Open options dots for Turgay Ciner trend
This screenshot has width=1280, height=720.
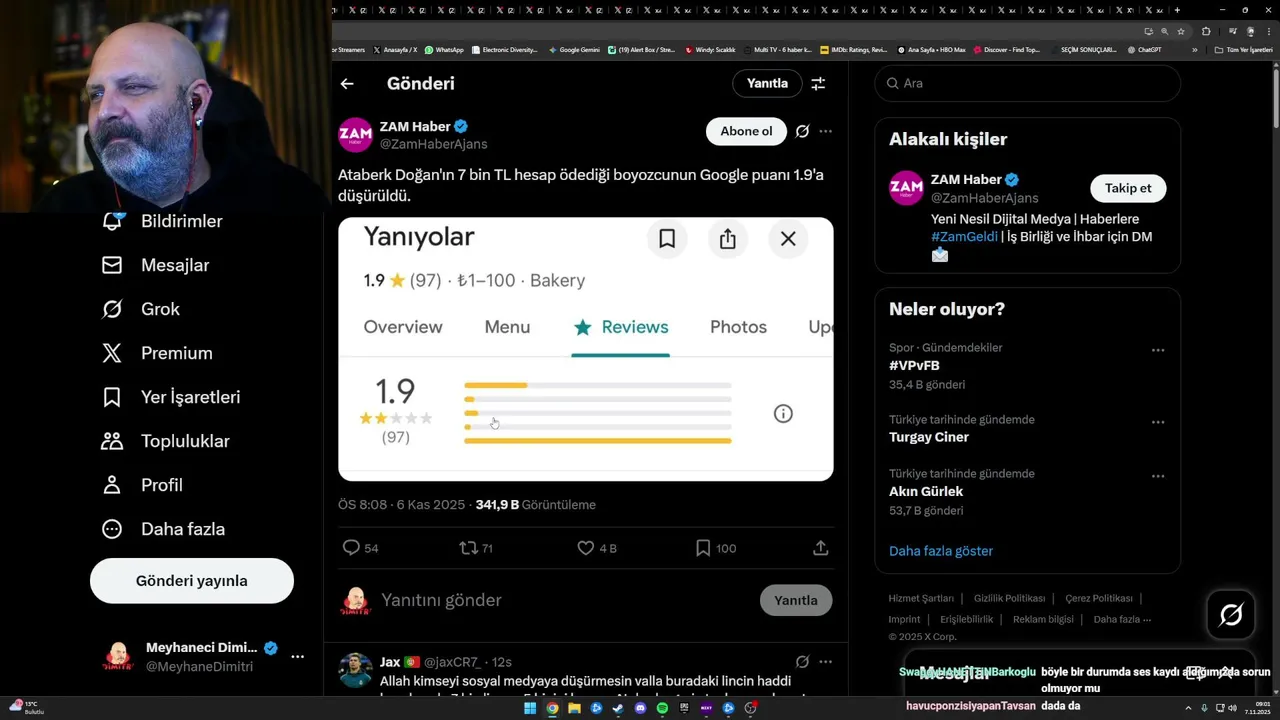(x=1158, y=422)
